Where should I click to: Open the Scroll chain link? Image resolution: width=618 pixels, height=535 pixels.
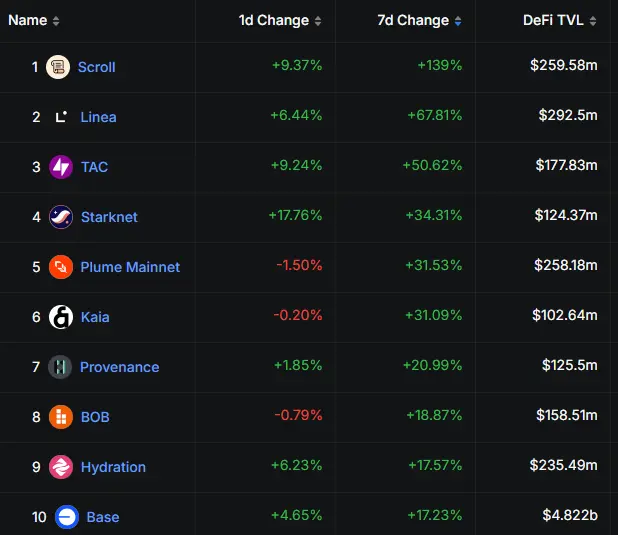(97, 67)
